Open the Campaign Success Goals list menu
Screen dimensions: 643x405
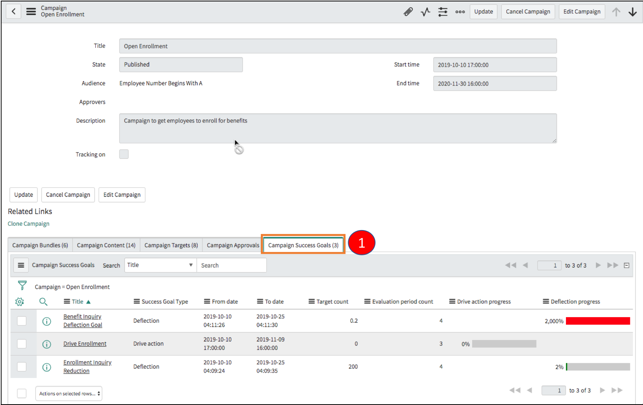(21, 265)
